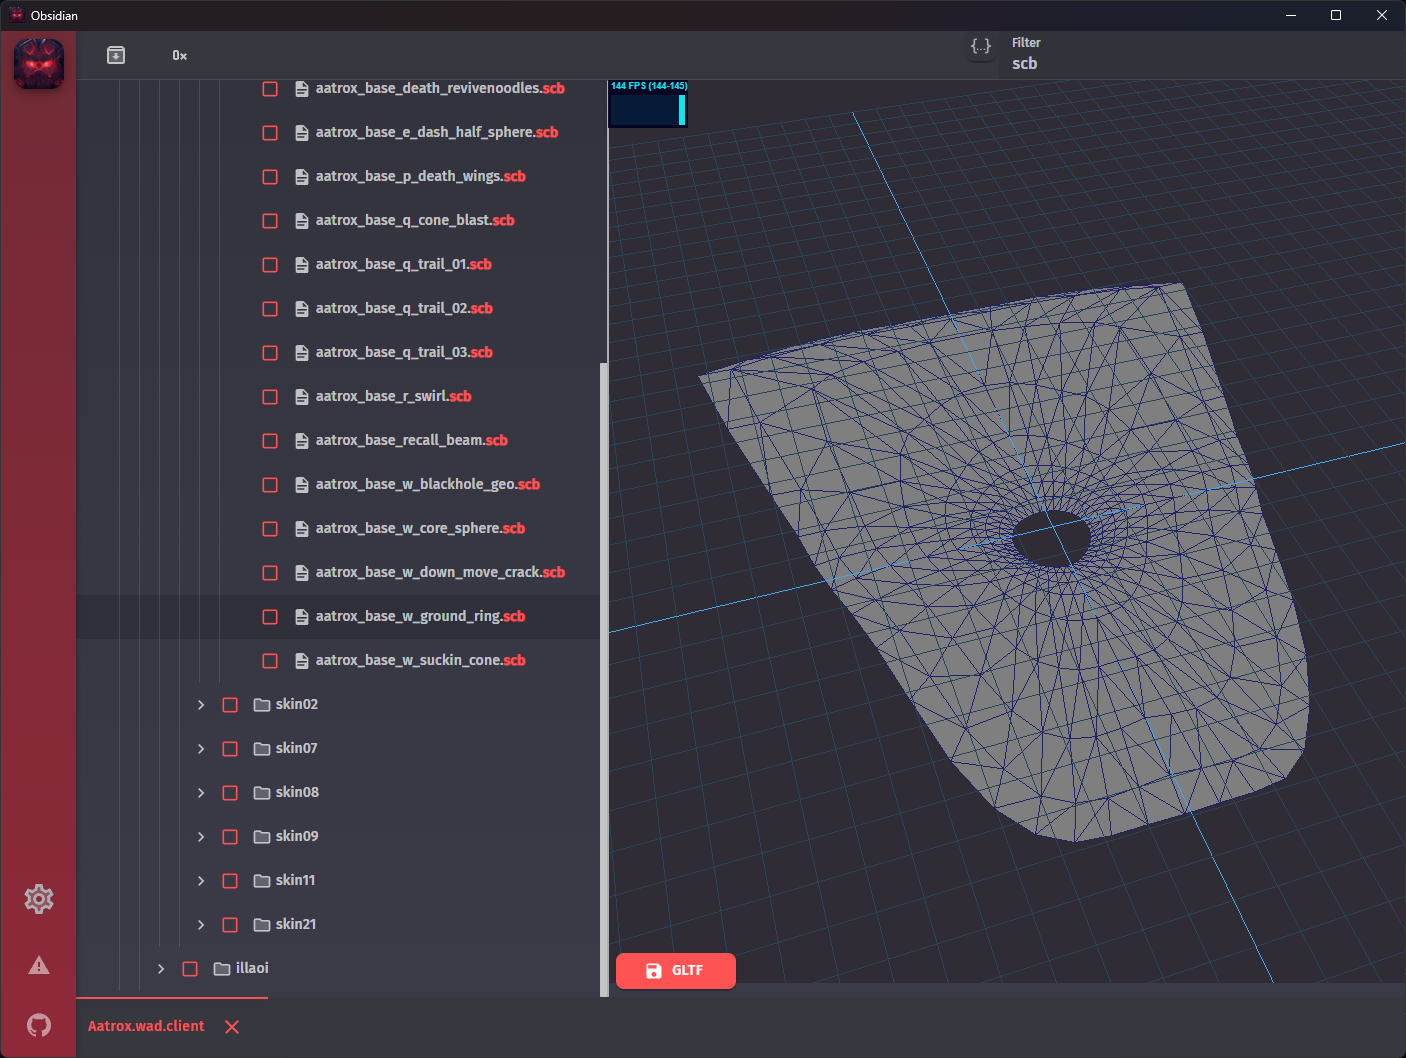Click the skin09 folder label
1406x1058 pixels.
click(297, 836)
